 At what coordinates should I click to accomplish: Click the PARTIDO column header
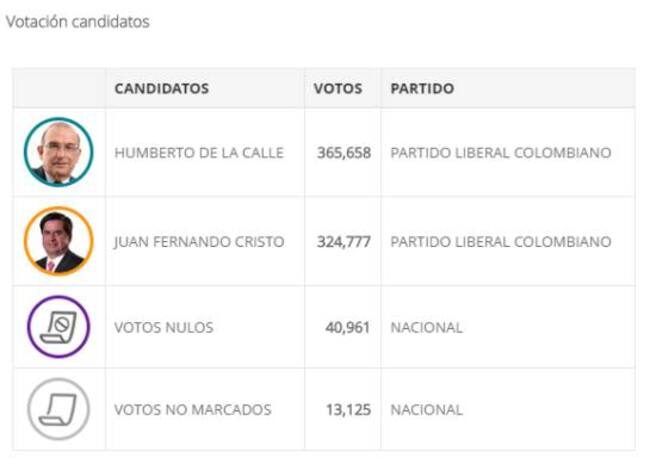[x=422, y=88]
